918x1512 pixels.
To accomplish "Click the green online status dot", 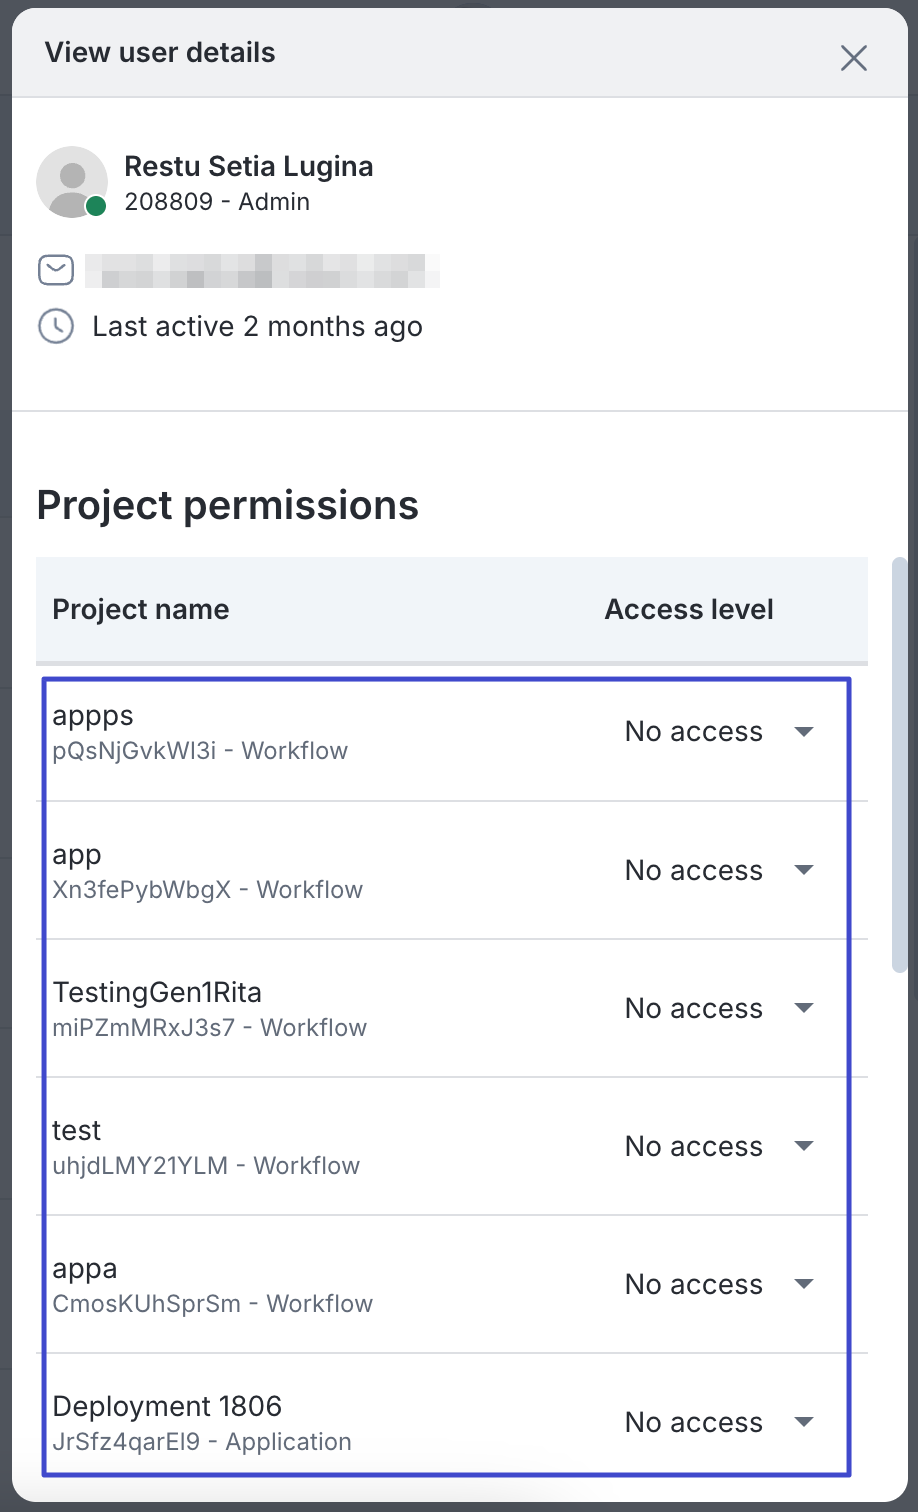I will (96, 206).
